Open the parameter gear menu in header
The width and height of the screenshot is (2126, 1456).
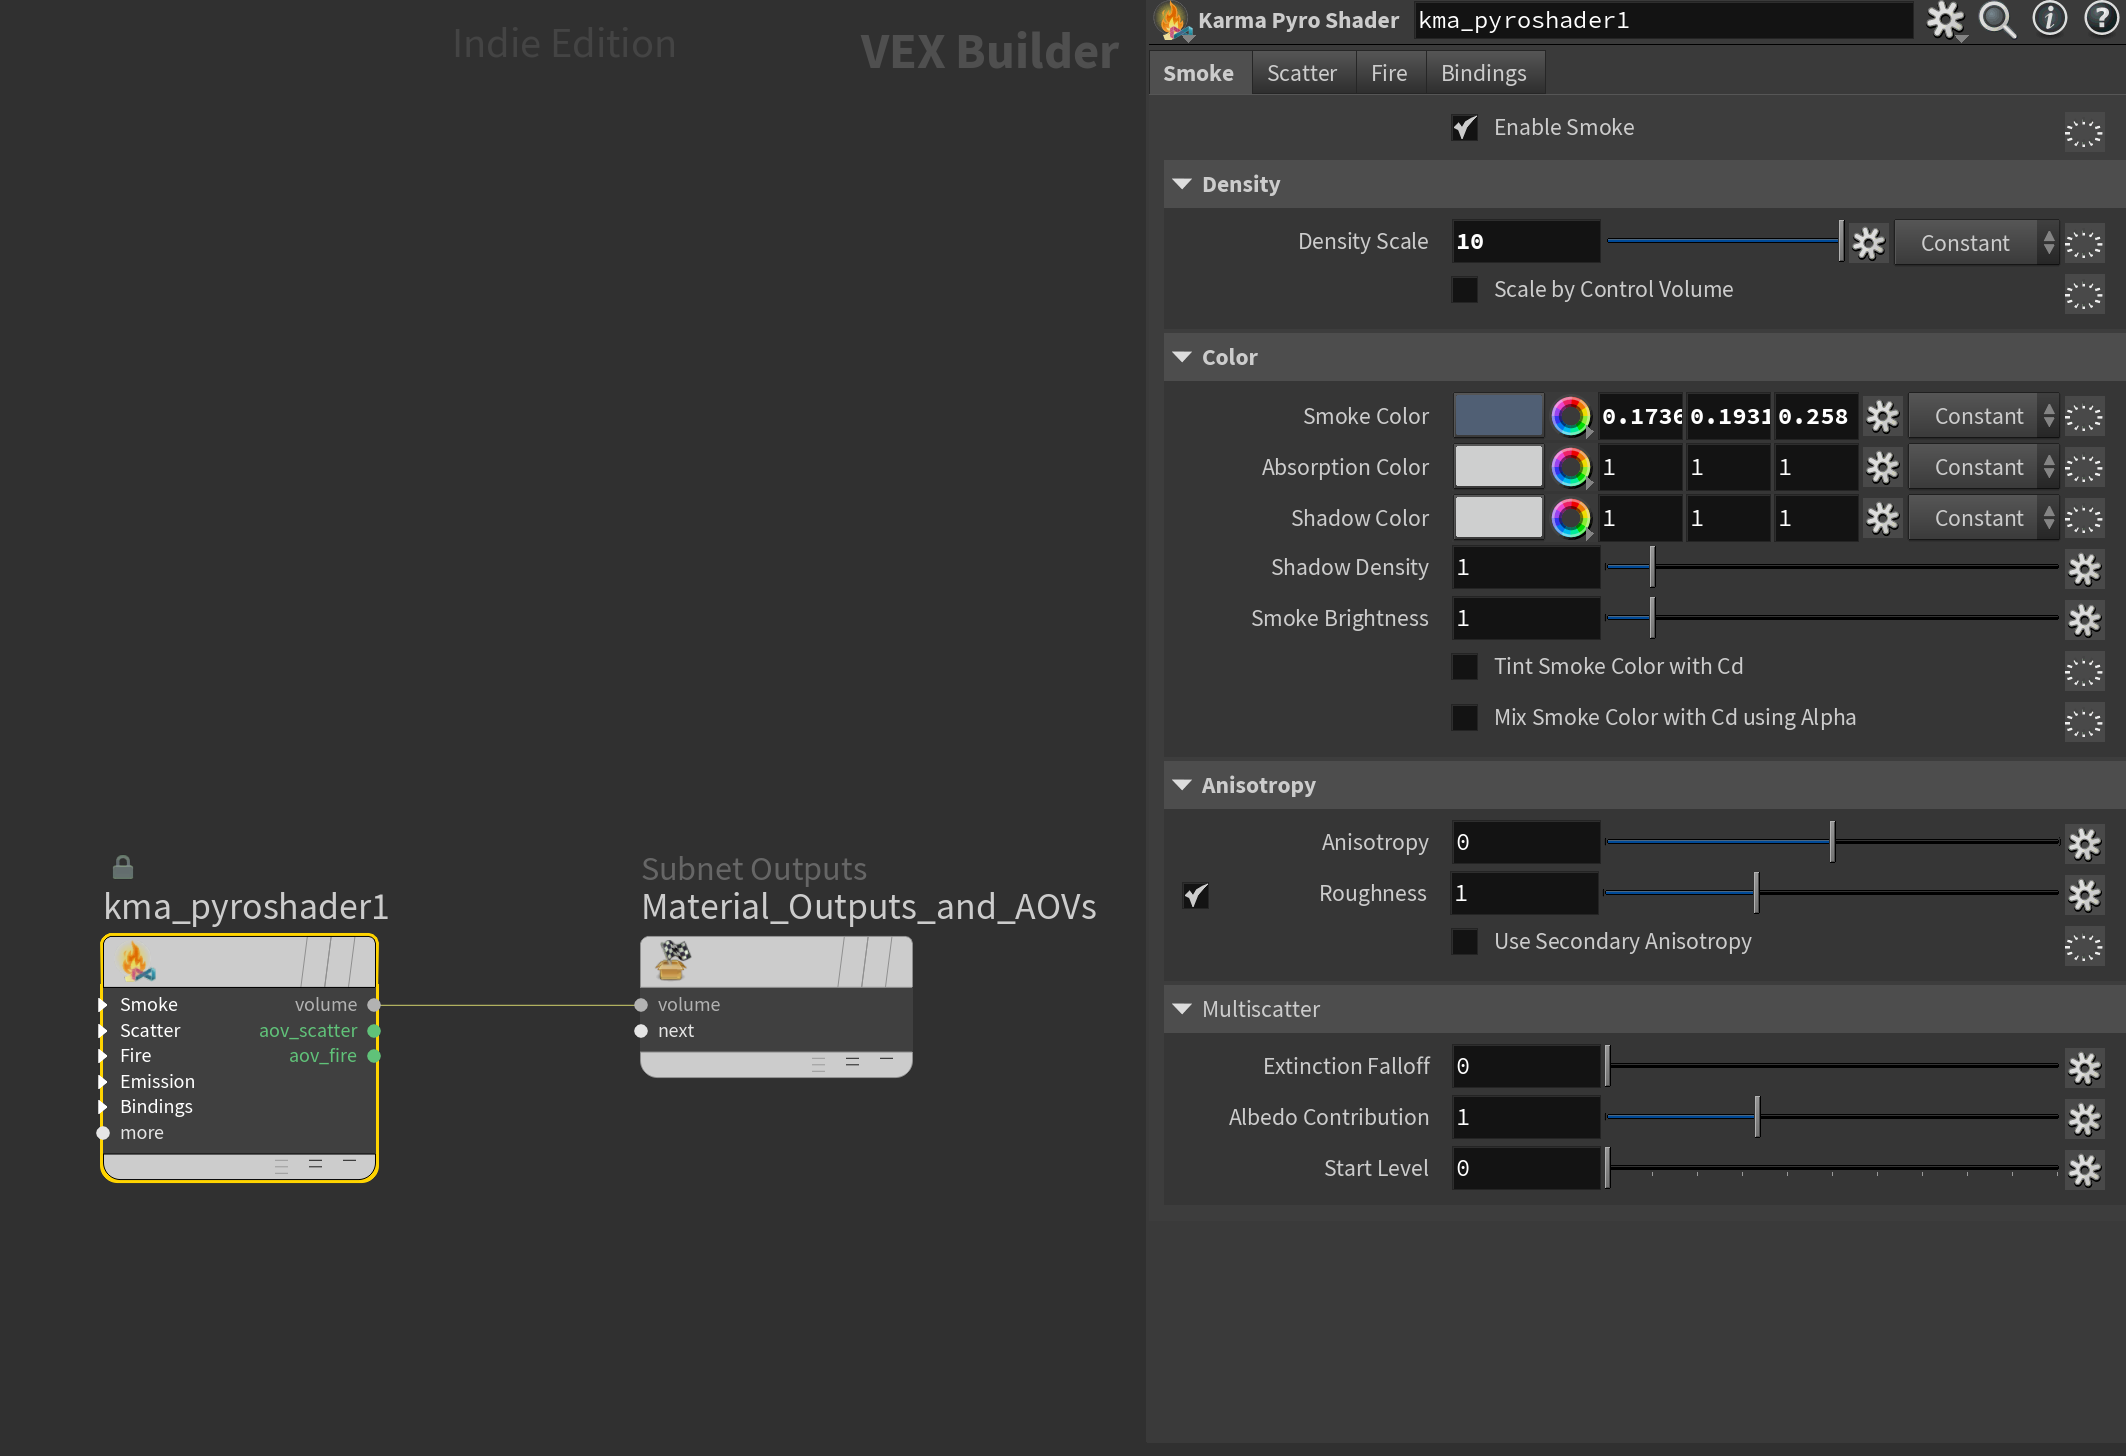[x=1945, y=20]
